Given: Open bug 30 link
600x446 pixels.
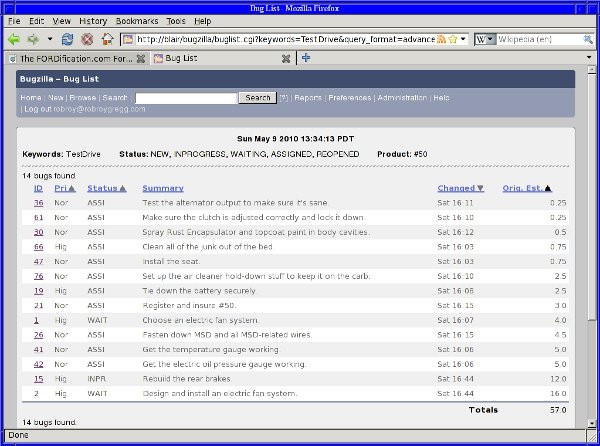Looking at the screenshot, I should [39, 232].
